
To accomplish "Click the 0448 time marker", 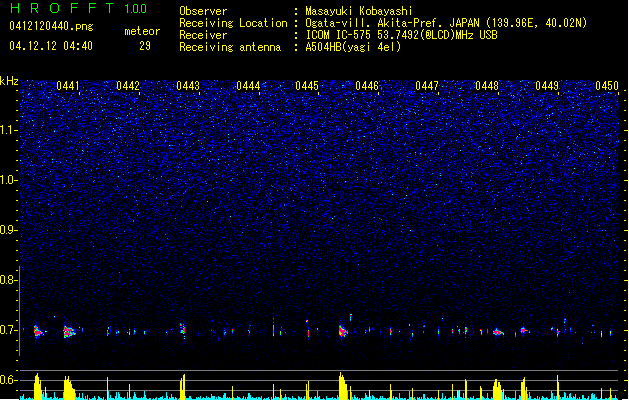I will (x=487, y=86).
